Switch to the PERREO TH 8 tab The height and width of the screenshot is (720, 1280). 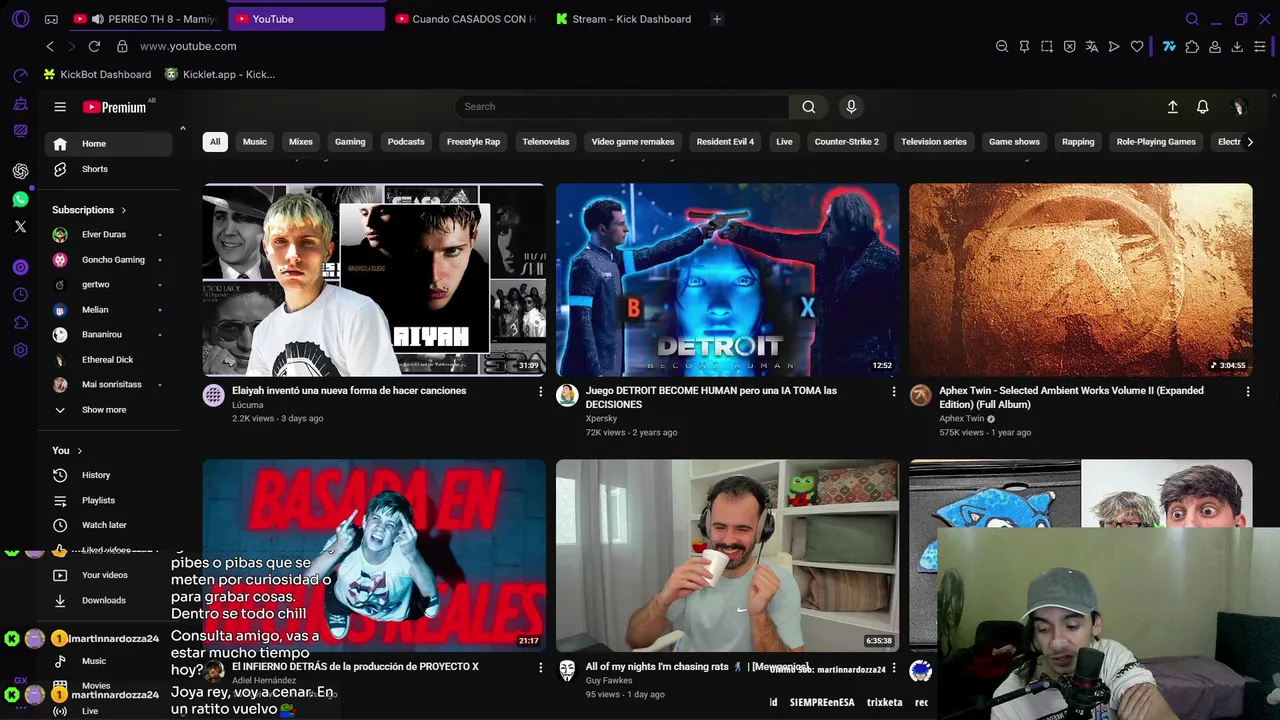coord(147,19)
